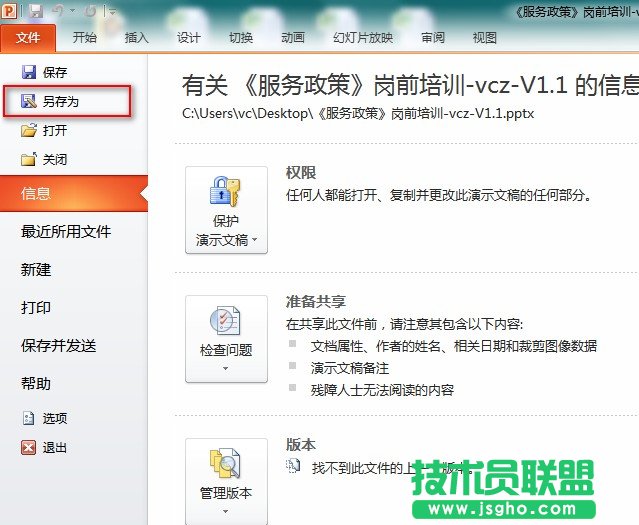Click the 另存为 save-as icon

29,101
